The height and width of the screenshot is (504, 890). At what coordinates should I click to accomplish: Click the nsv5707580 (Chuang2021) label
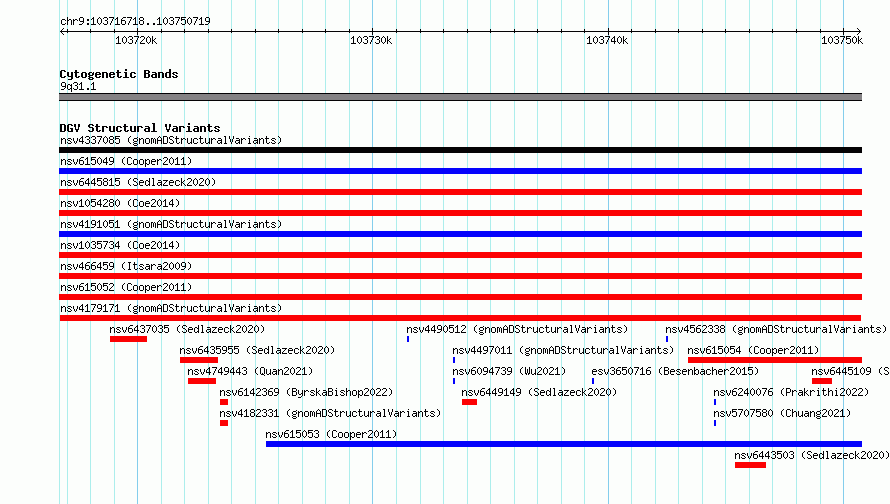782,413
